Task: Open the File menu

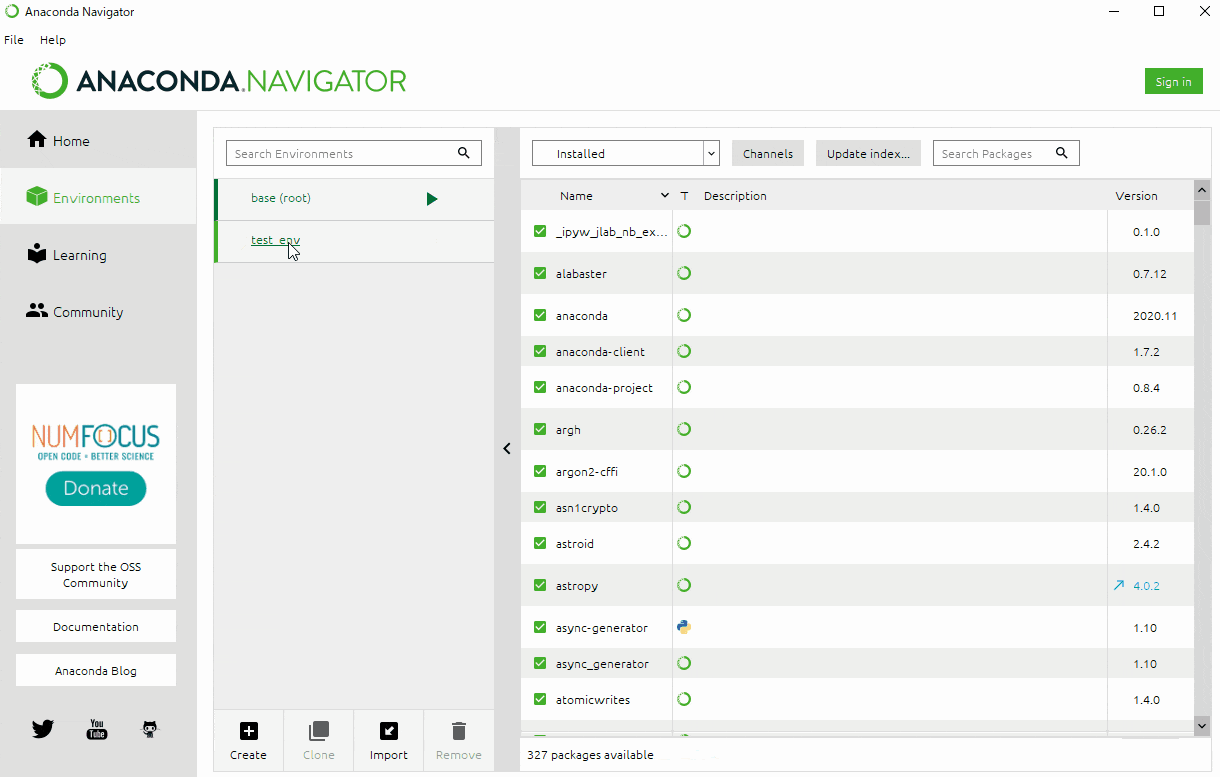Action: (13, 40)
